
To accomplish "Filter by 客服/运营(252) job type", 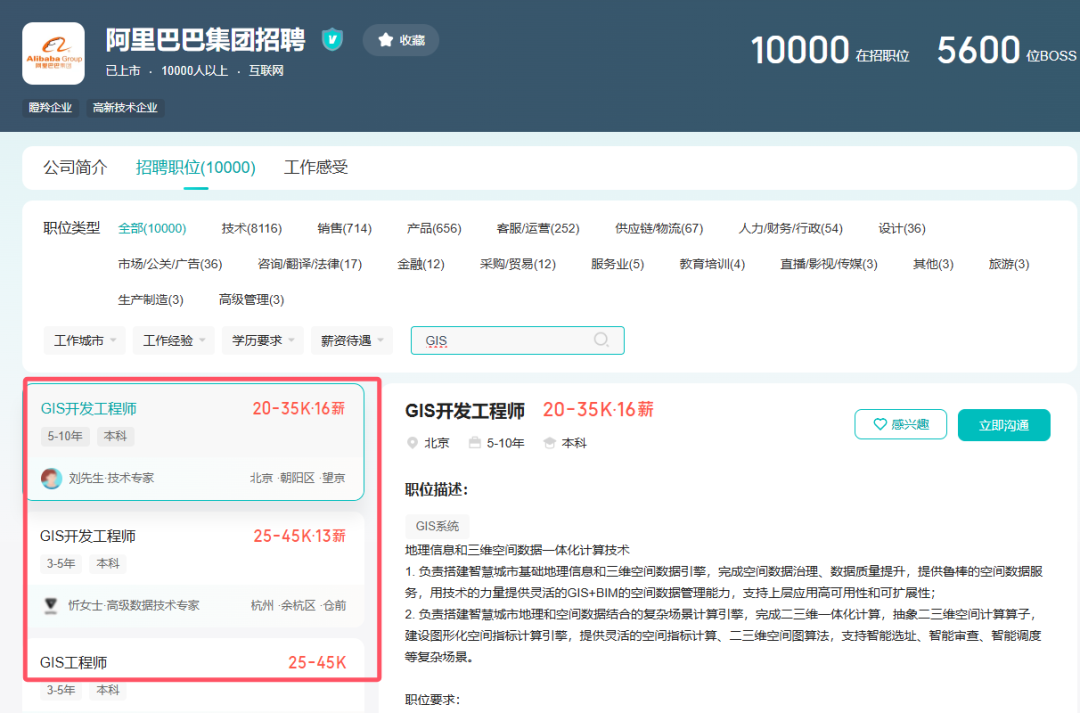I will point(538,228).
